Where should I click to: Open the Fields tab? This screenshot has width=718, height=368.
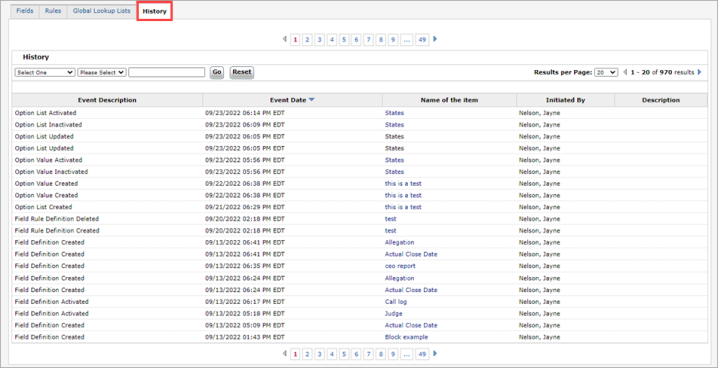[x=25, y=11]
